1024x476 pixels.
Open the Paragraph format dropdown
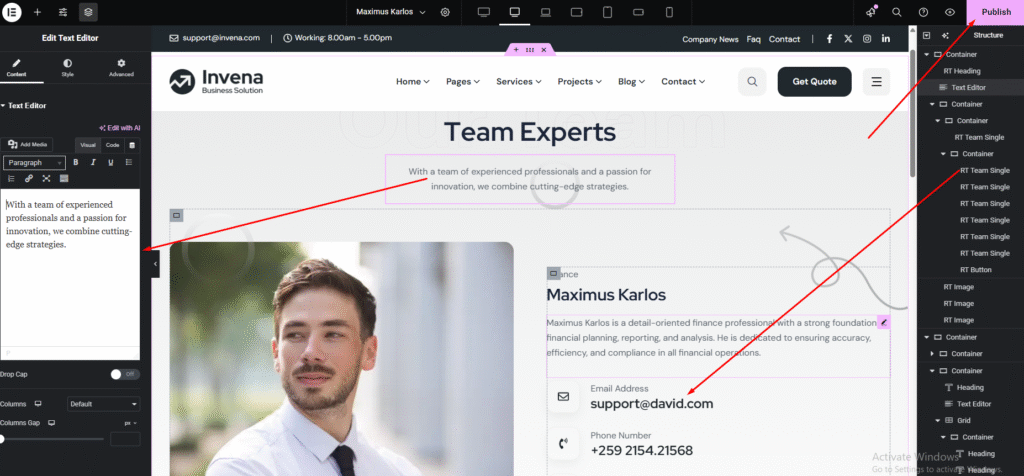34,163
